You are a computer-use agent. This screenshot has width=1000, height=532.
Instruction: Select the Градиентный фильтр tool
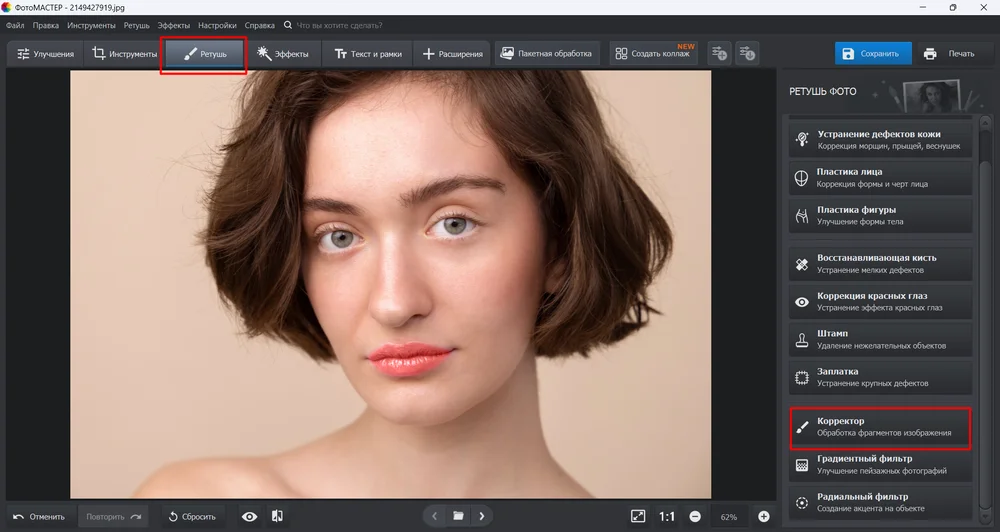pyautogui.click(x=880, y=464)
